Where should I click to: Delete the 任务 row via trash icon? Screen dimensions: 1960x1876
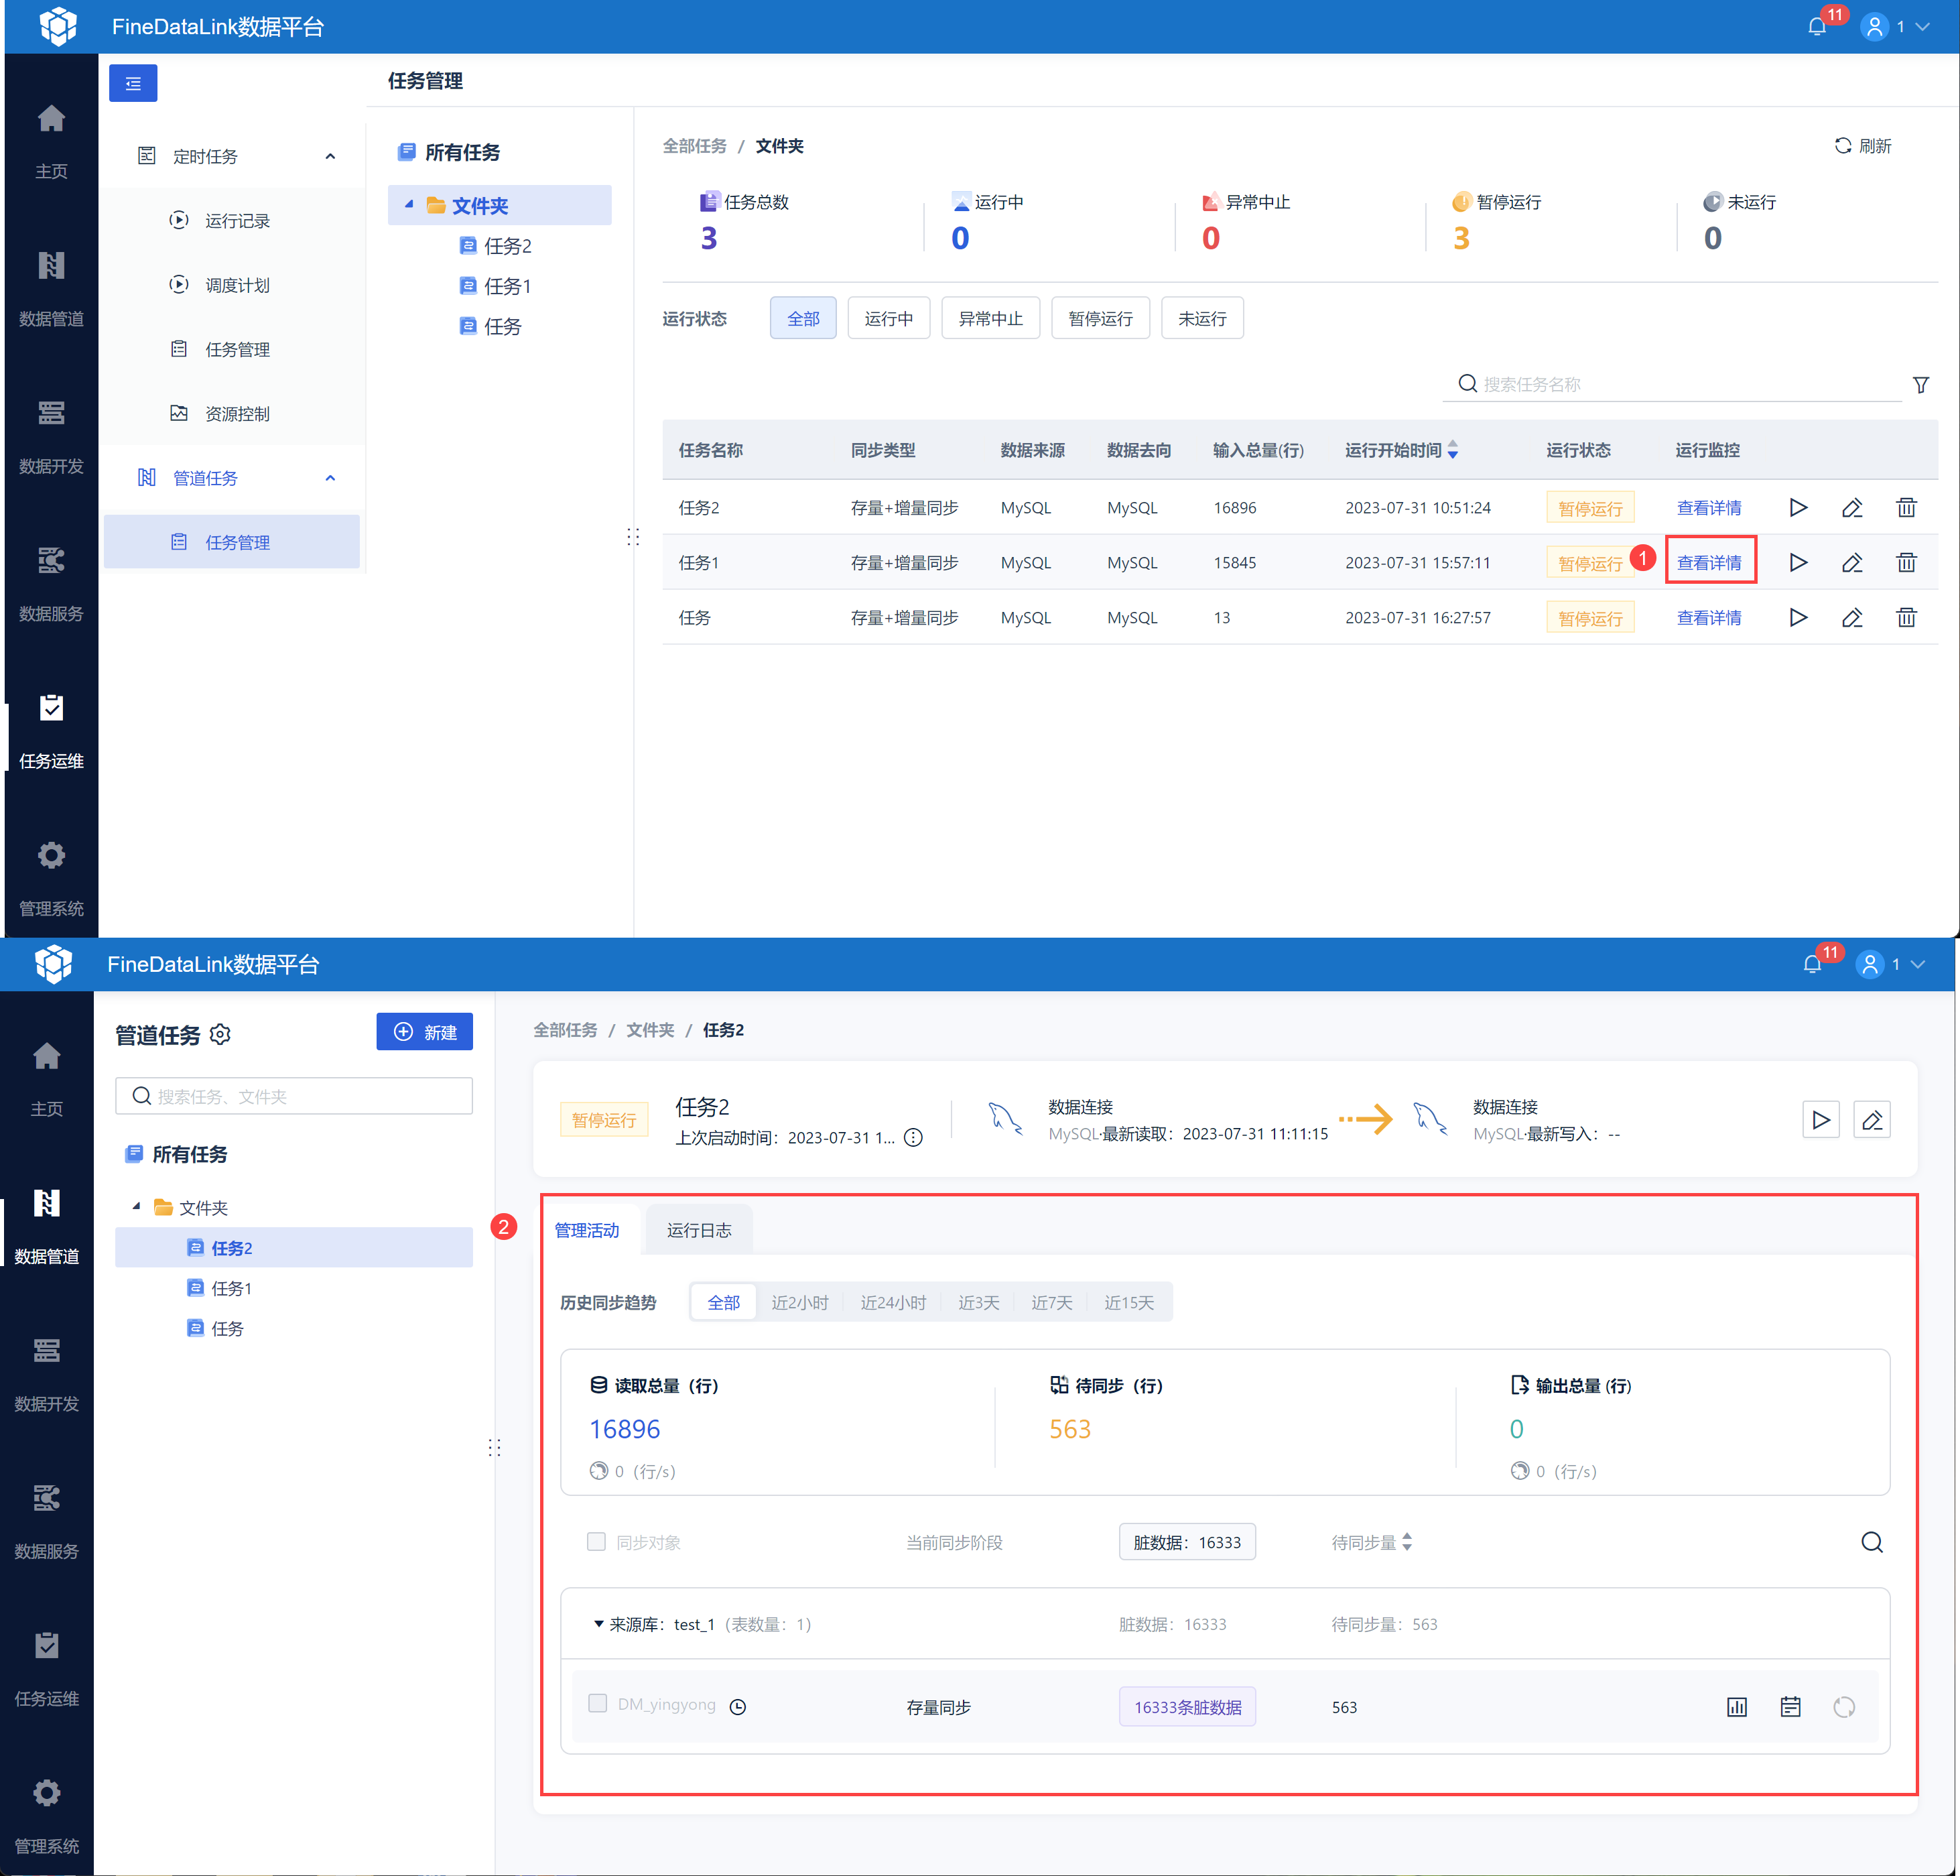point(1906,618)
